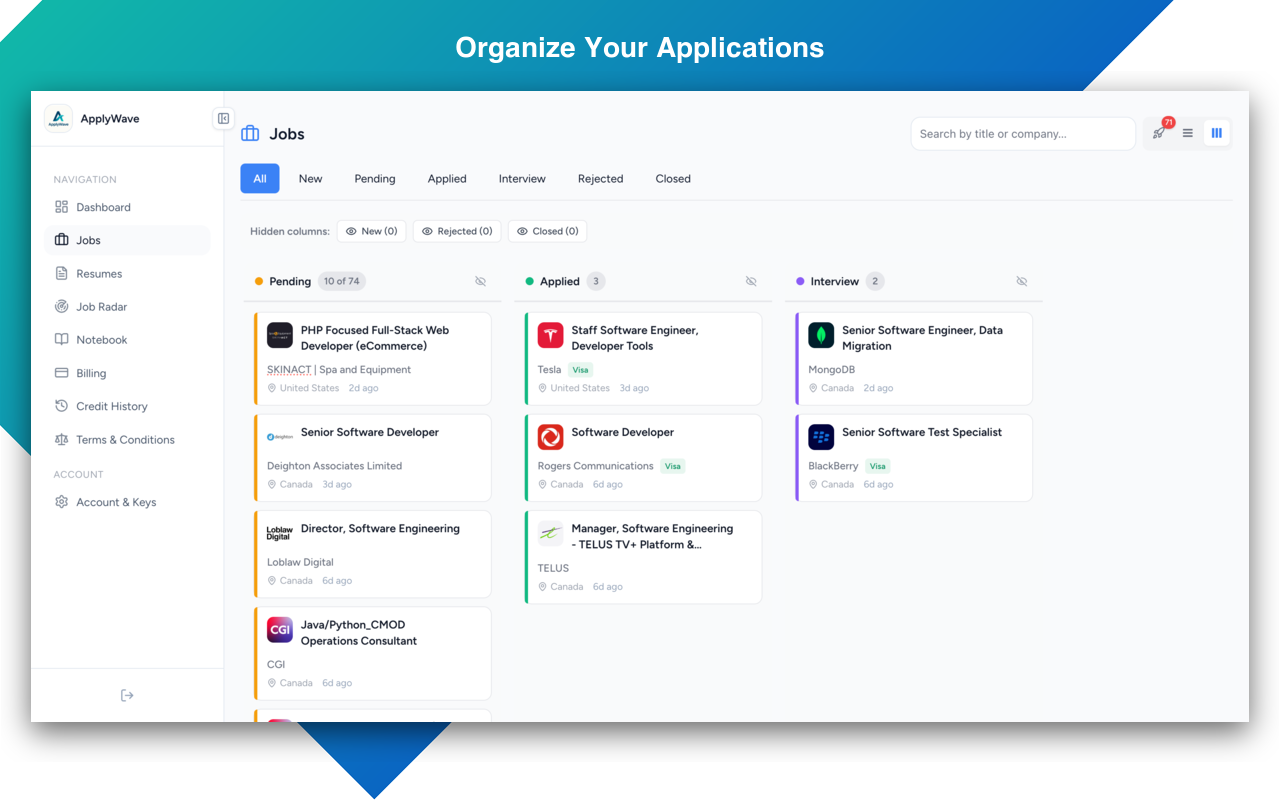Show the hidden Rejected (0) column
This screenshot has height=800, width=1280.
pos(457,231)
